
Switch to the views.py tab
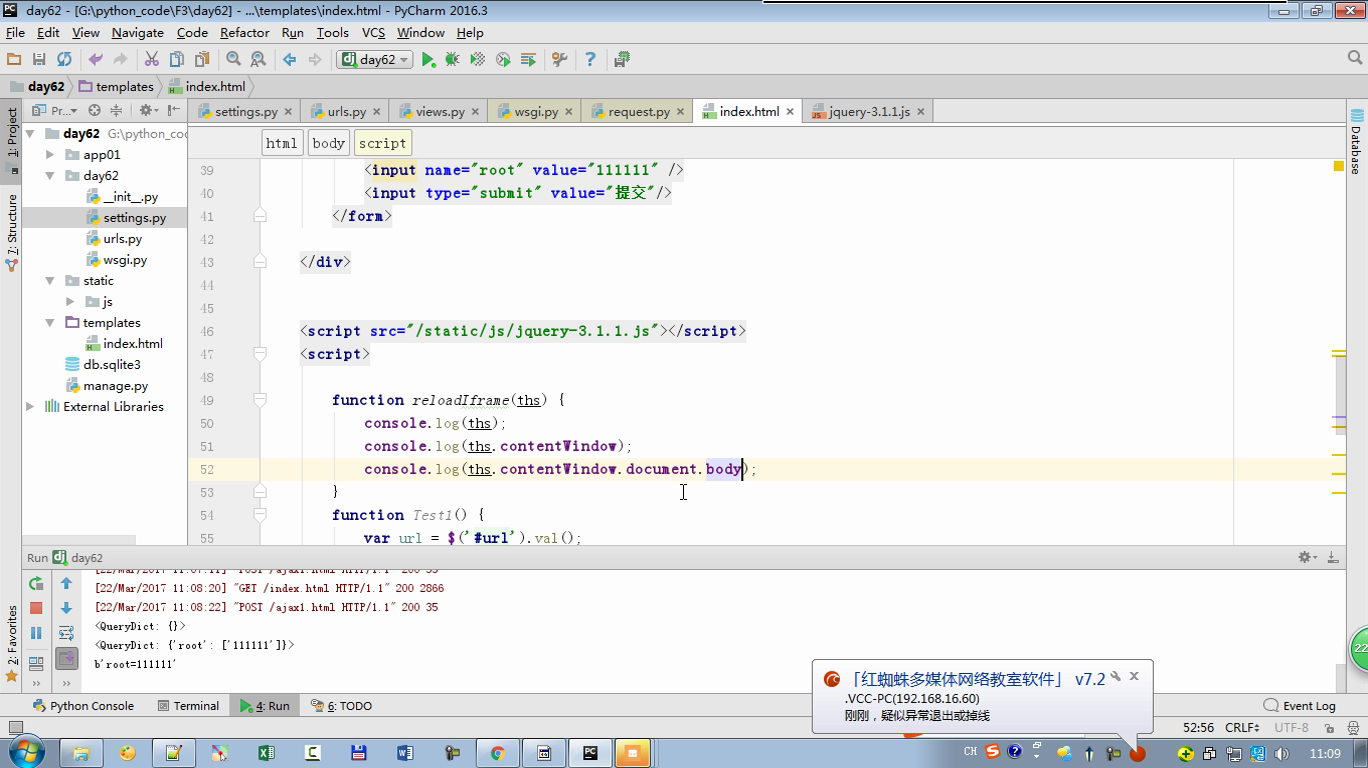(x=440, y=112)
